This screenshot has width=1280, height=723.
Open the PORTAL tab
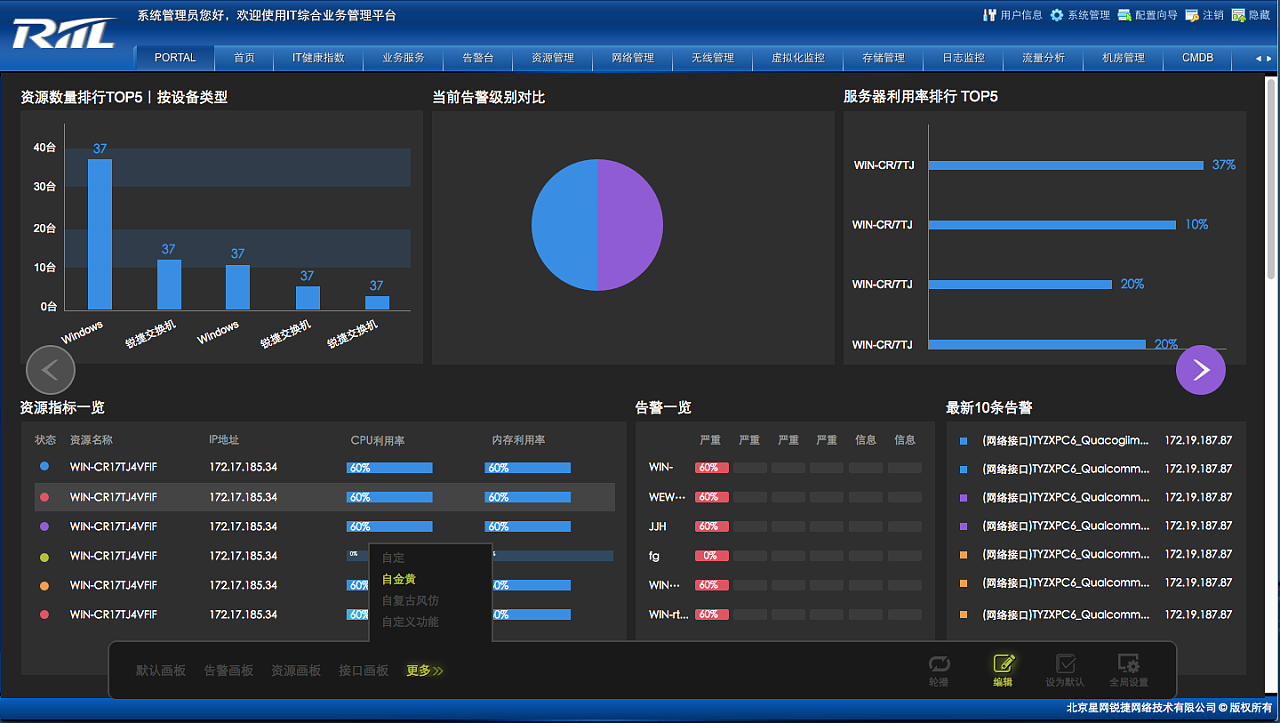pyautogui.click(x=175, y=58)
